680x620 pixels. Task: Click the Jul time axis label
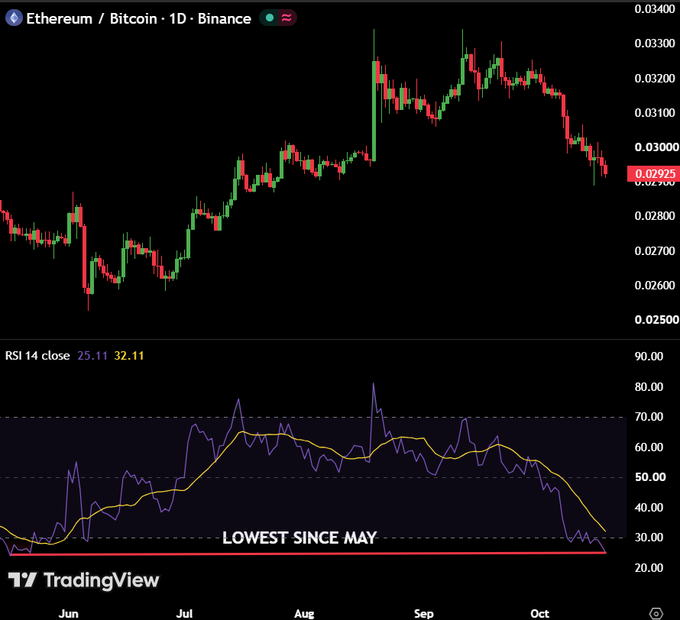184,614
